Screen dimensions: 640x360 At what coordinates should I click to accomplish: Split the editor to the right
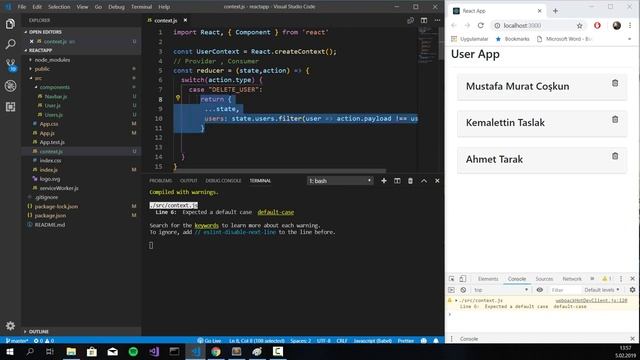[x=424, y=20]
